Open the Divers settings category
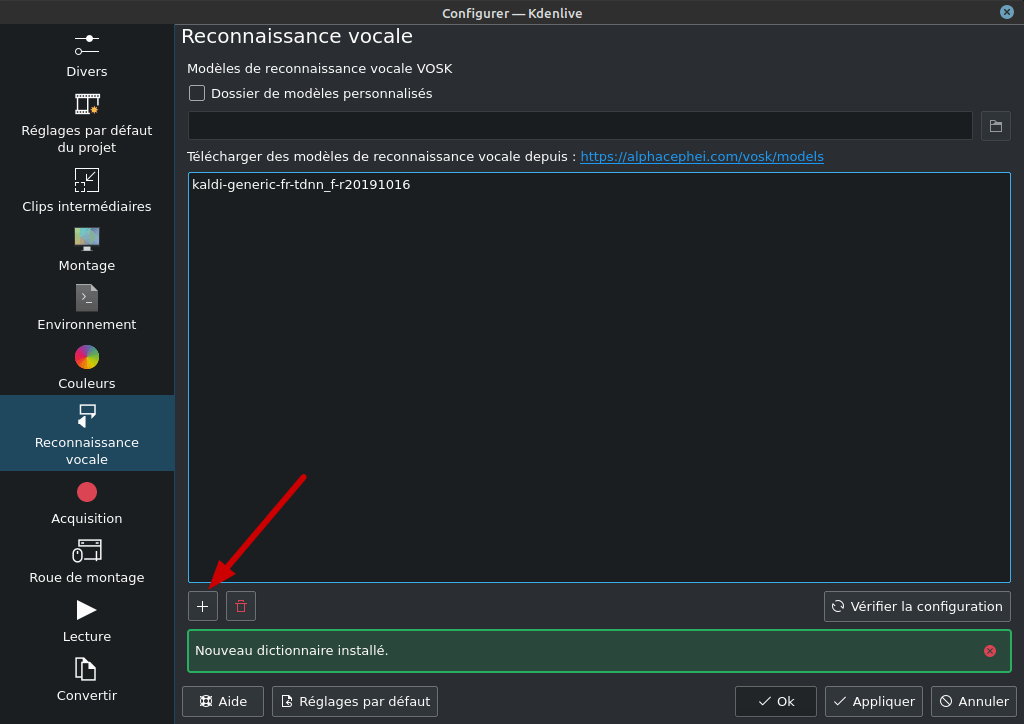 pyautogui.click(x=87, y=55)
